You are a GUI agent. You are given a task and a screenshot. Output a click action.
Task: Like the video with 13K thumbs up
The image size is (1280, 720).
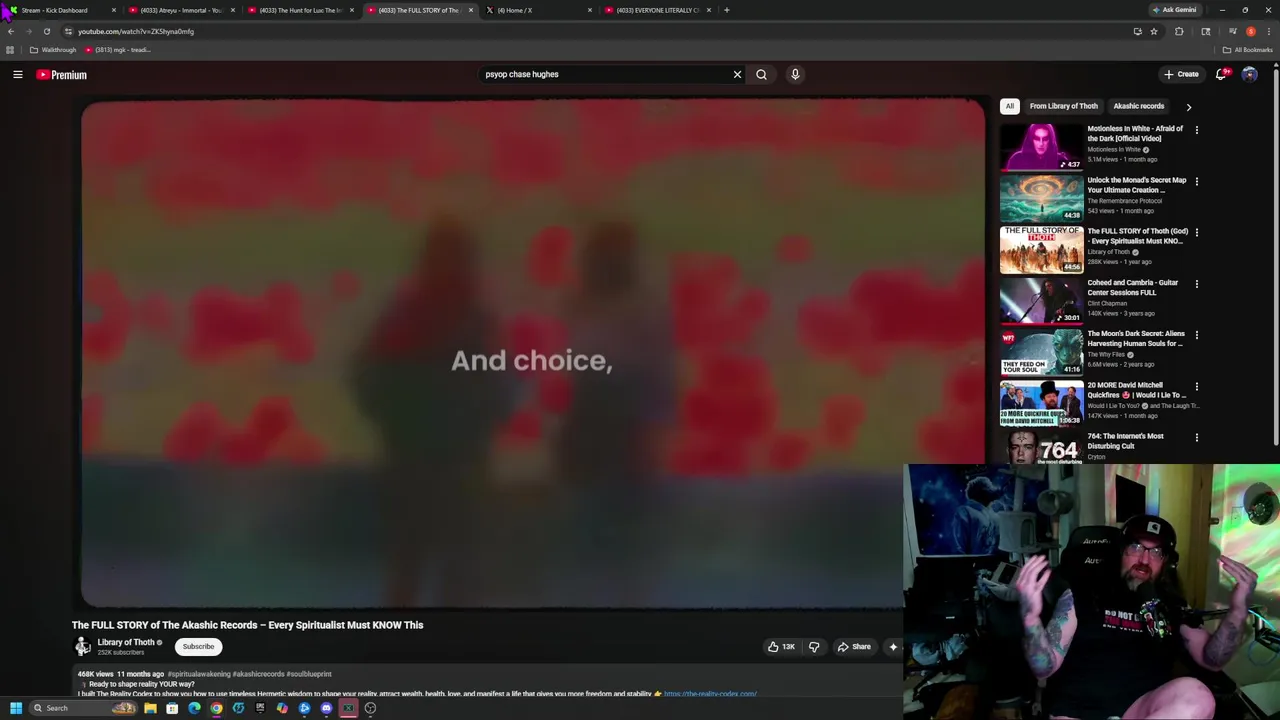tap(781, 647)
